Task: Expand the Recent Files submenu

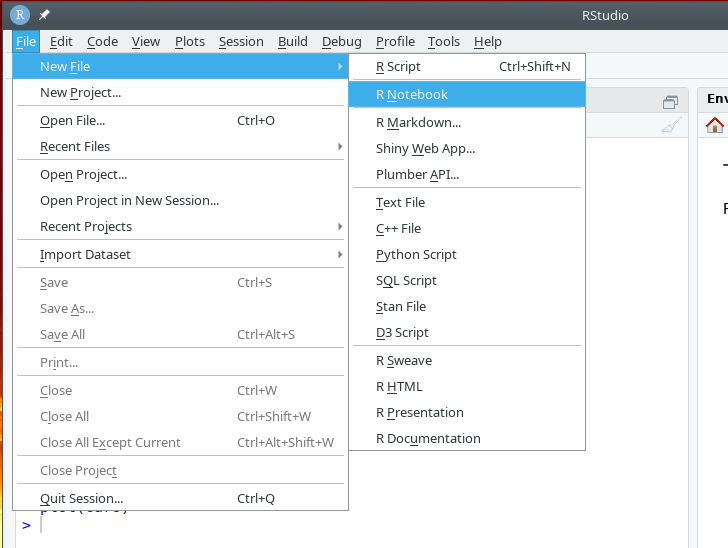Action: pyautogui.click(x=180, y=147)
